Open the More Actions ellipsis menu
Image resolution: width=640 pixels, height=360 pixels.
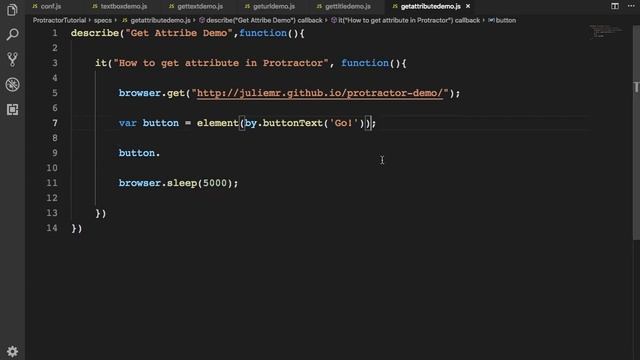pos(631,6)
